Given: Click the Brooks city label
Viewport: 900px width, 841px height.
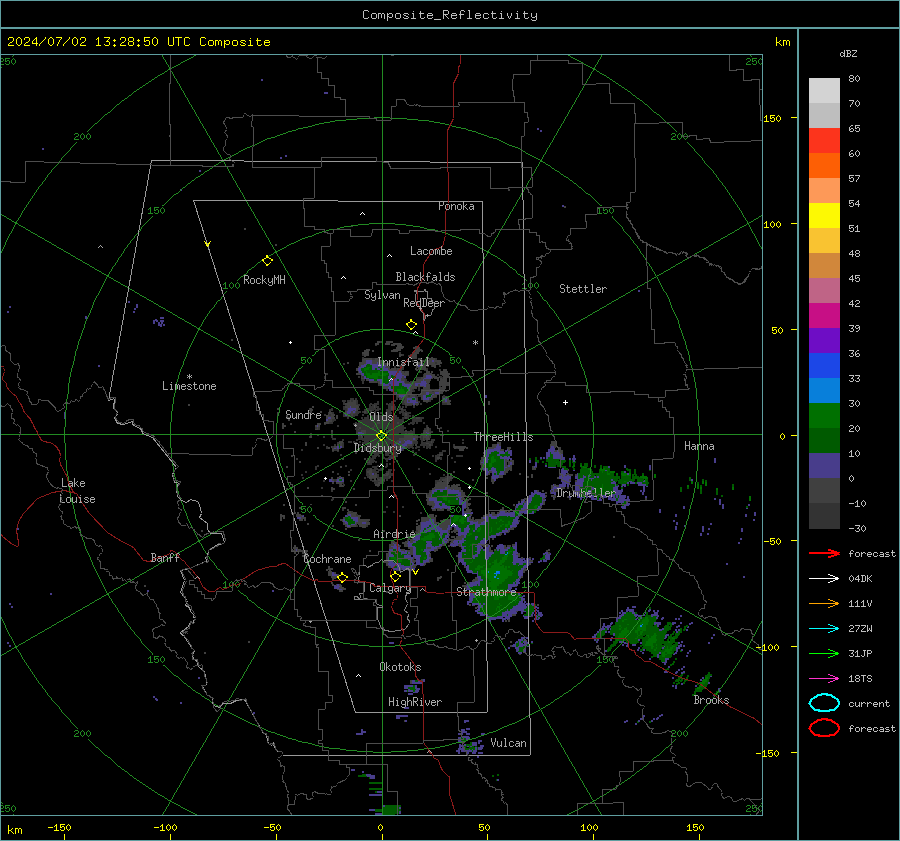Looking at the screenshot, I should coord(711,700).
